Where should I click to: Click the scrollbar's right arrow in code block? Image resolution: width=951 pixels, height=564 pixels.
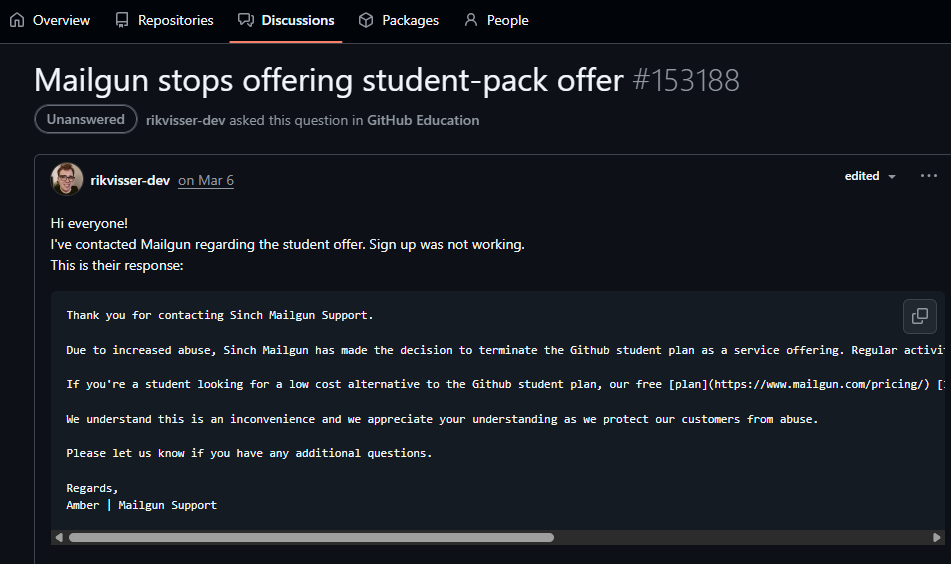pyautogui.click(x=936, y=537)
